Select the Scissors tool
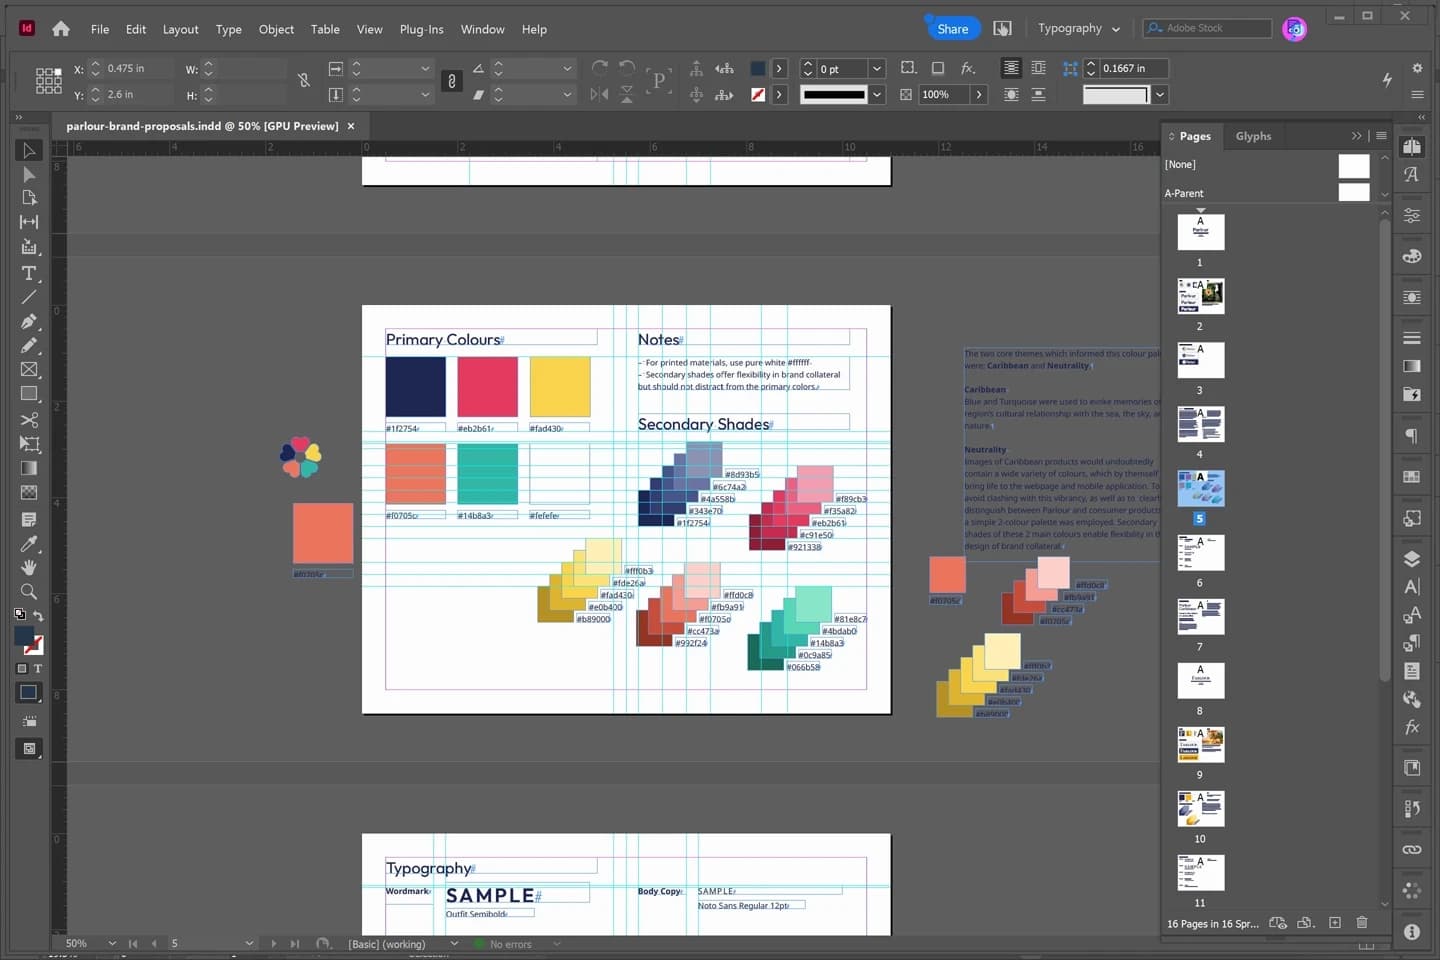 coord(29,420)
